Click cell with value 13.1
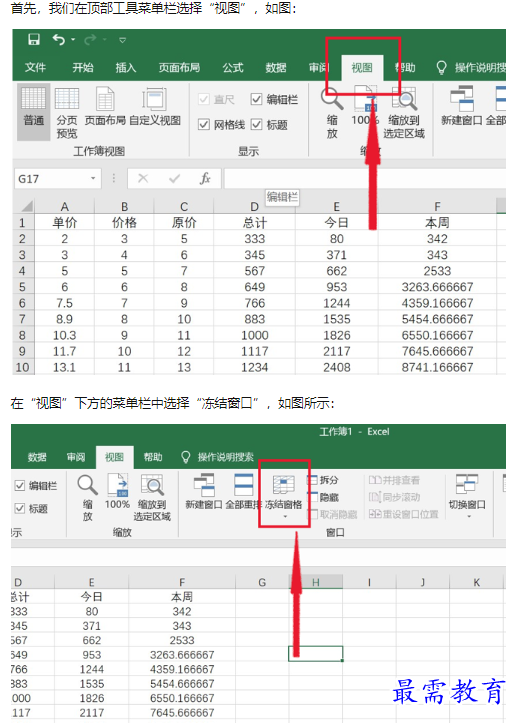The image size is (514, 723). click(x=65, y=367)
